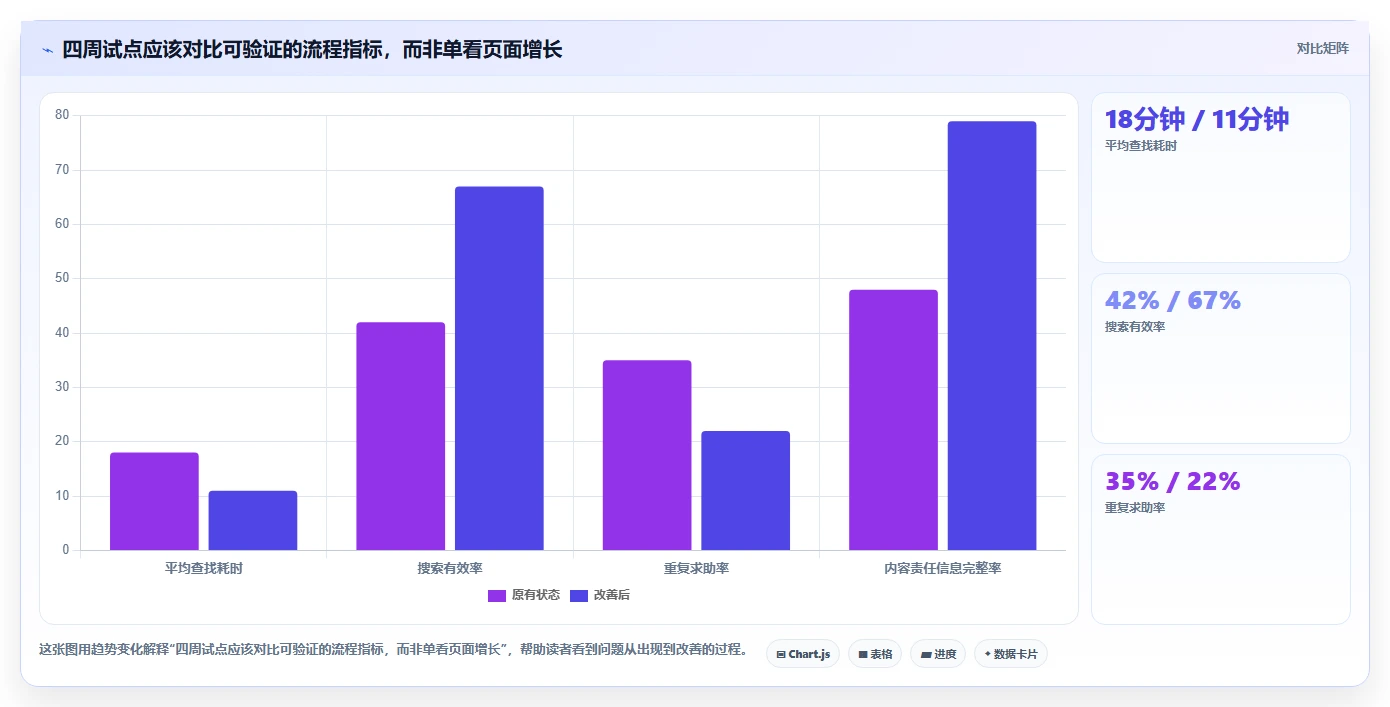Click the 搜索有效率 axis label
This screenshot has height=707, width=1390.
coord(450,568)
